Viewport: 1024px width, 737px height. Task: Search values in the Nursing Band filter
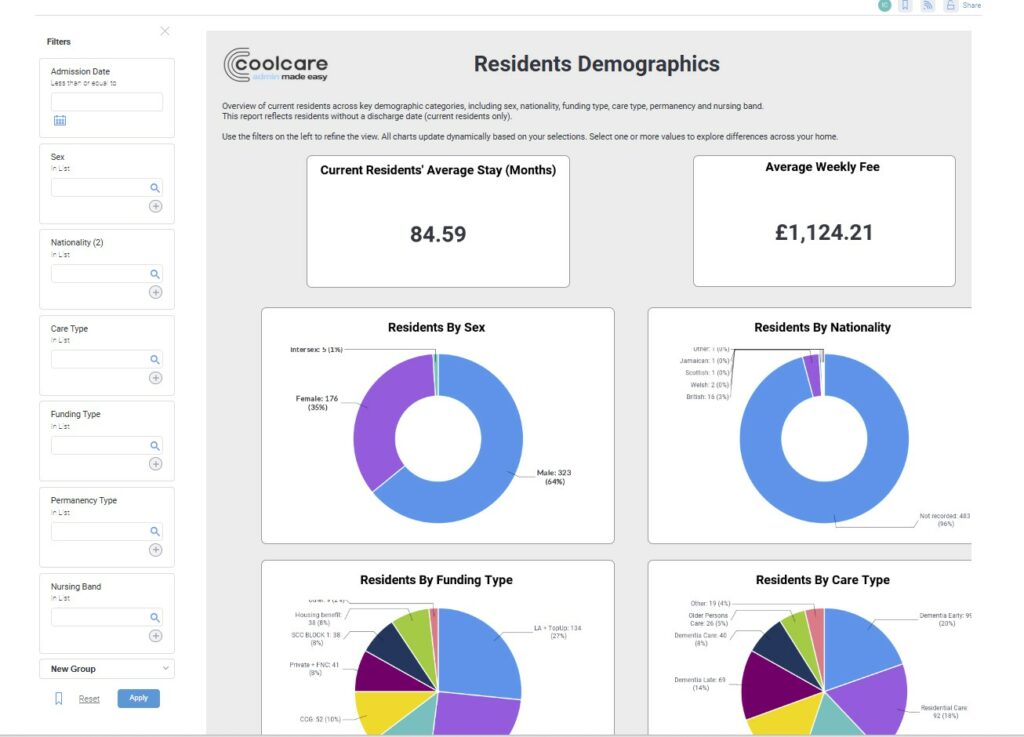click(x=155, y=618)
